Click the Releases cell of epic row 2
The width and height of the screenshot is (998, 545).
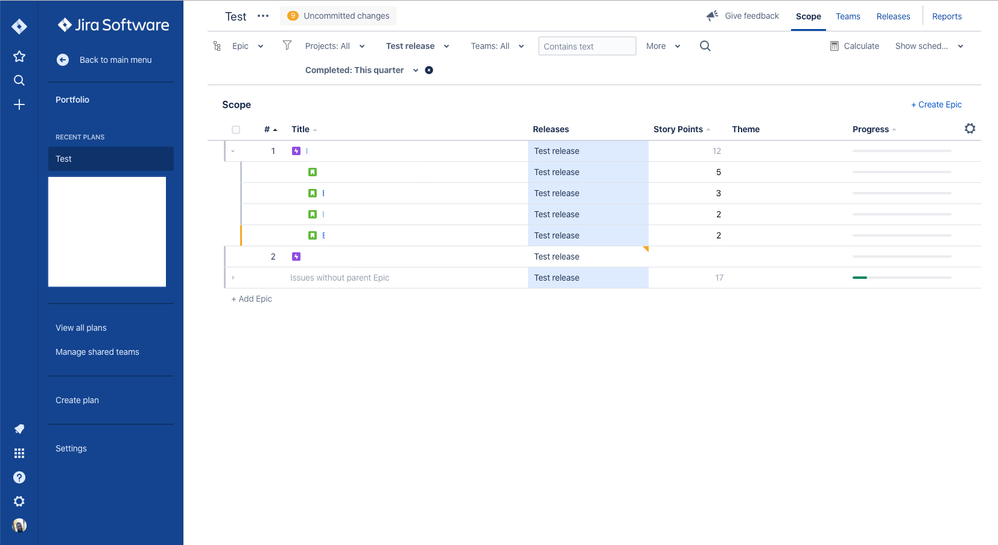pos(588,257)
